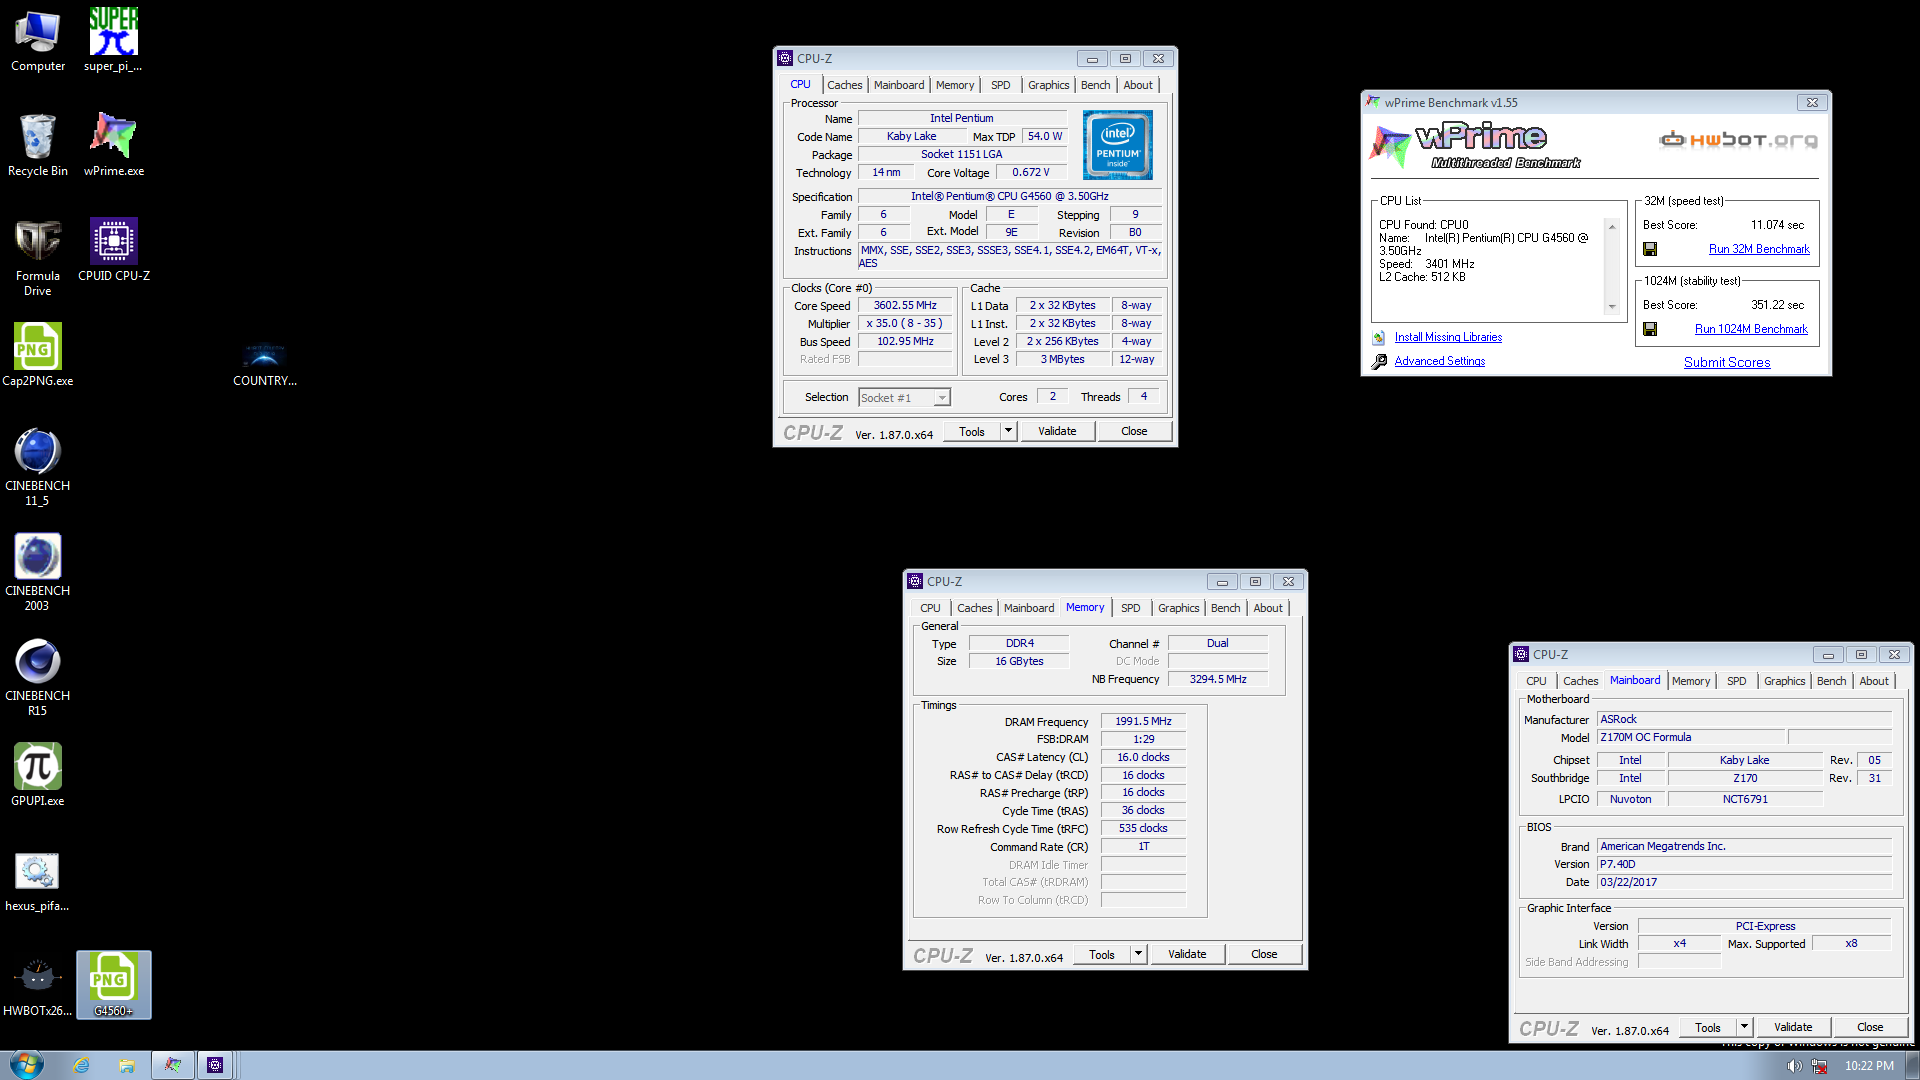Open About tab in Mainboard CPU-Z window
The width and height of the screenshot is (1920, 1080).
[x=1874, y=681]
